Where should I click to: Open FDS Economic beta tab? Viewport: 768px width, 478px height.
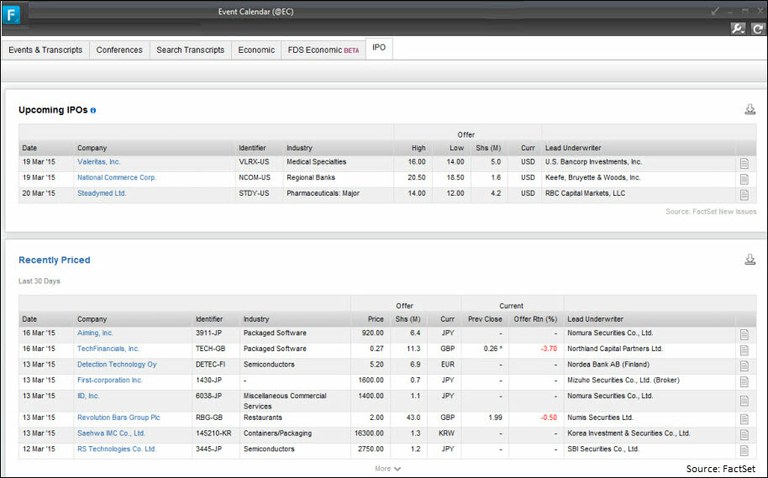pyautogui.click(x=323, y=50)
